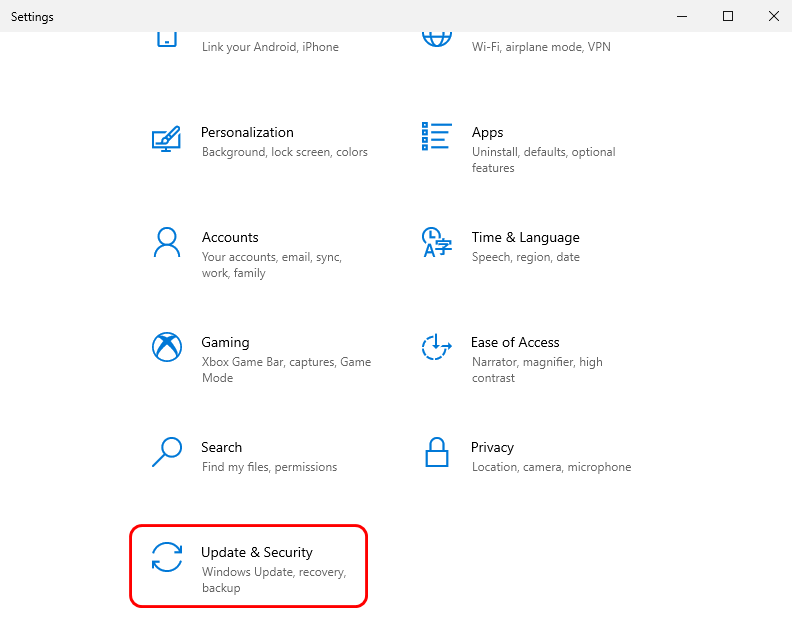Click 'Xbox Game Bar, captures, Game Mode' text

(286, 370)
